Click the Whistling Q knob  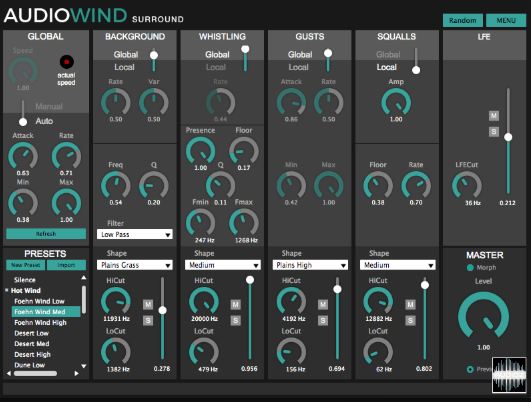pyautogui.click(x=220, y=185)
